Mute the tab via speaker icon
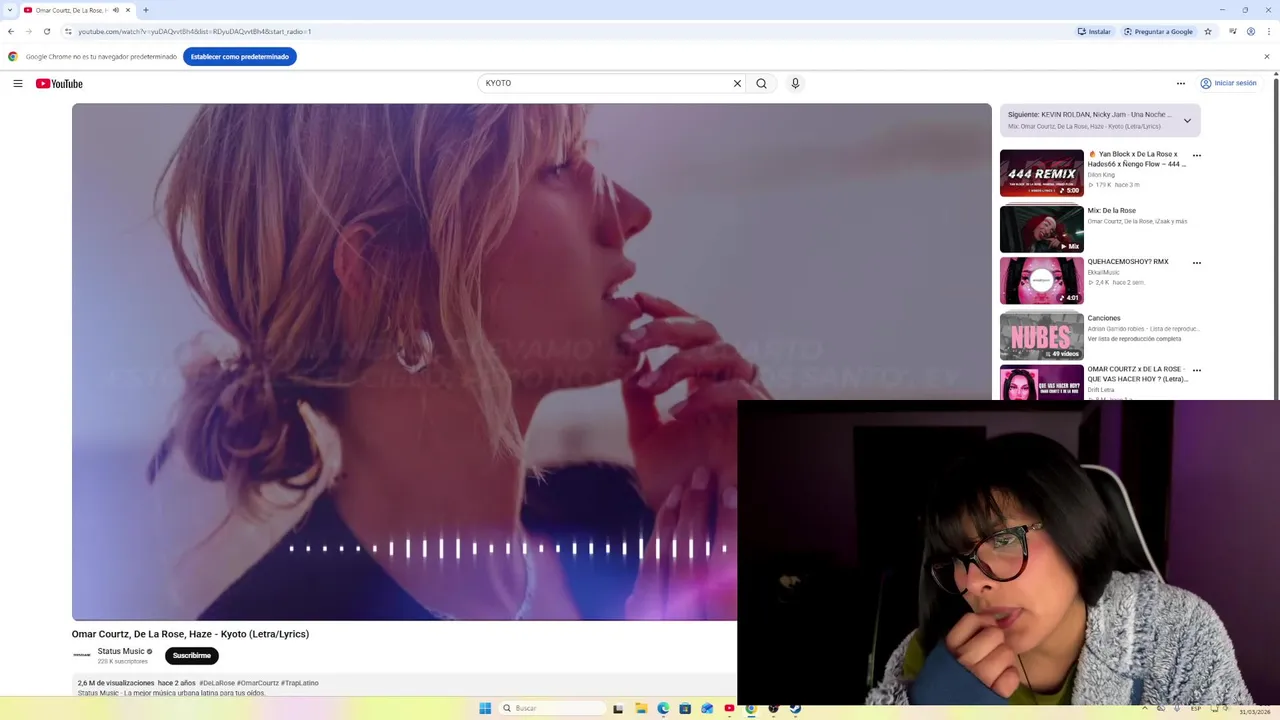Image resolution: width=1280 pixels, height=720 pixels. tap(115, 10)
